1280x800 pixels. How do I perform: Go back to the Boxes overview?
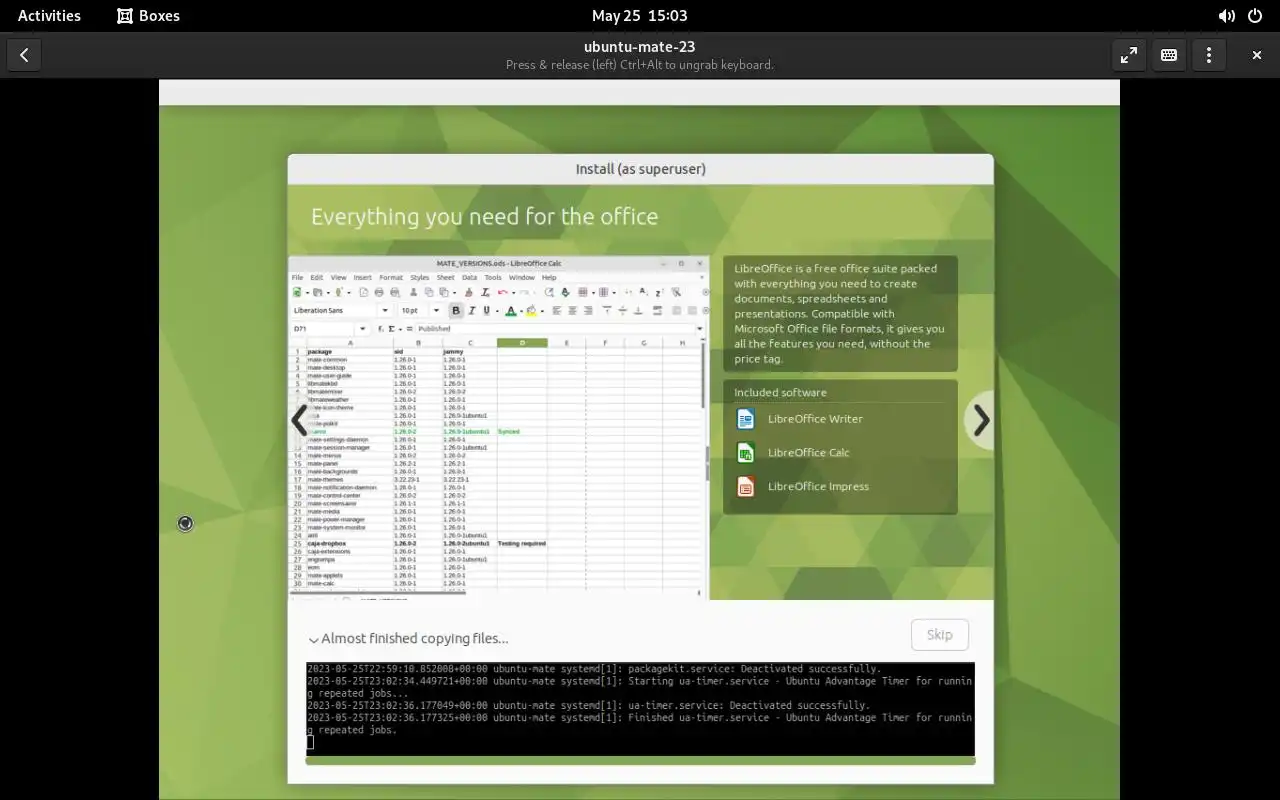click(24, 55)
